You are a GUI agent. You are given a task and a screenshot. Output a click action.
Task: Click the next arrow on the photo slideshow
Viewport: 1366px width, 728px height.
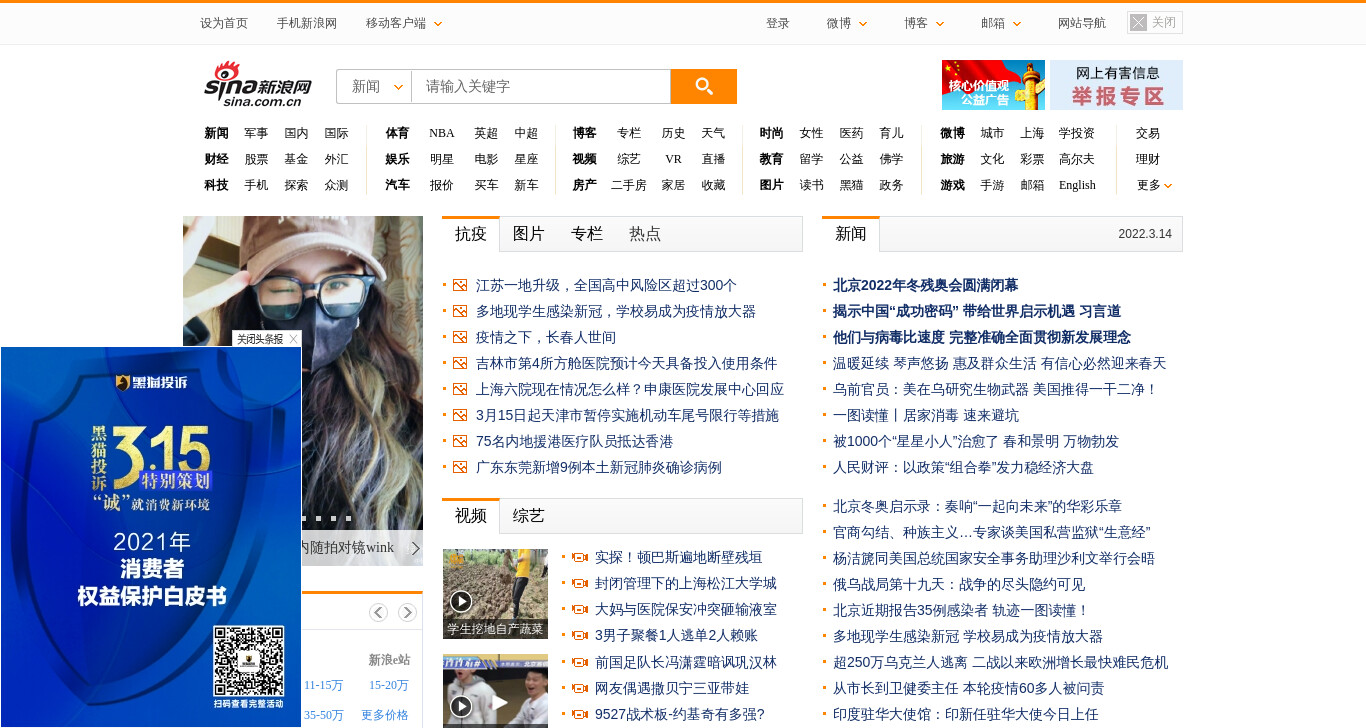click(415, 548)
